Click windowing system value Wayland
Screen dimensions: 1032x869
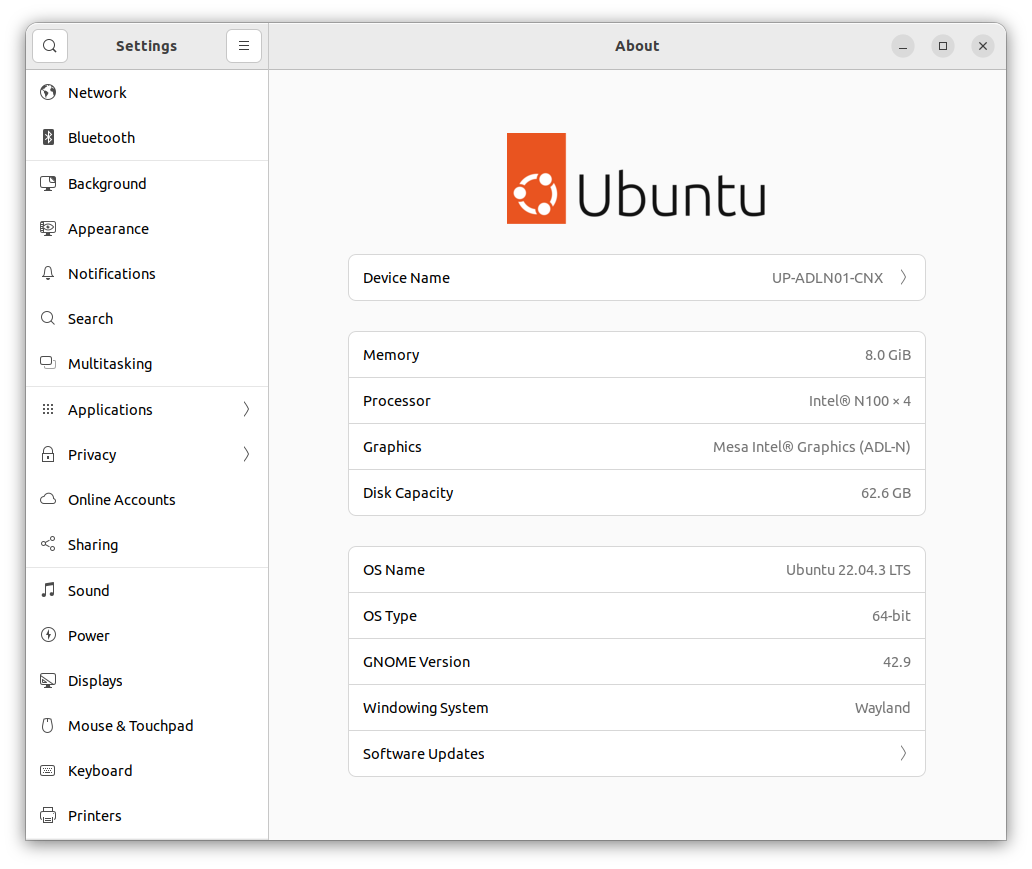tap(882, 708)
